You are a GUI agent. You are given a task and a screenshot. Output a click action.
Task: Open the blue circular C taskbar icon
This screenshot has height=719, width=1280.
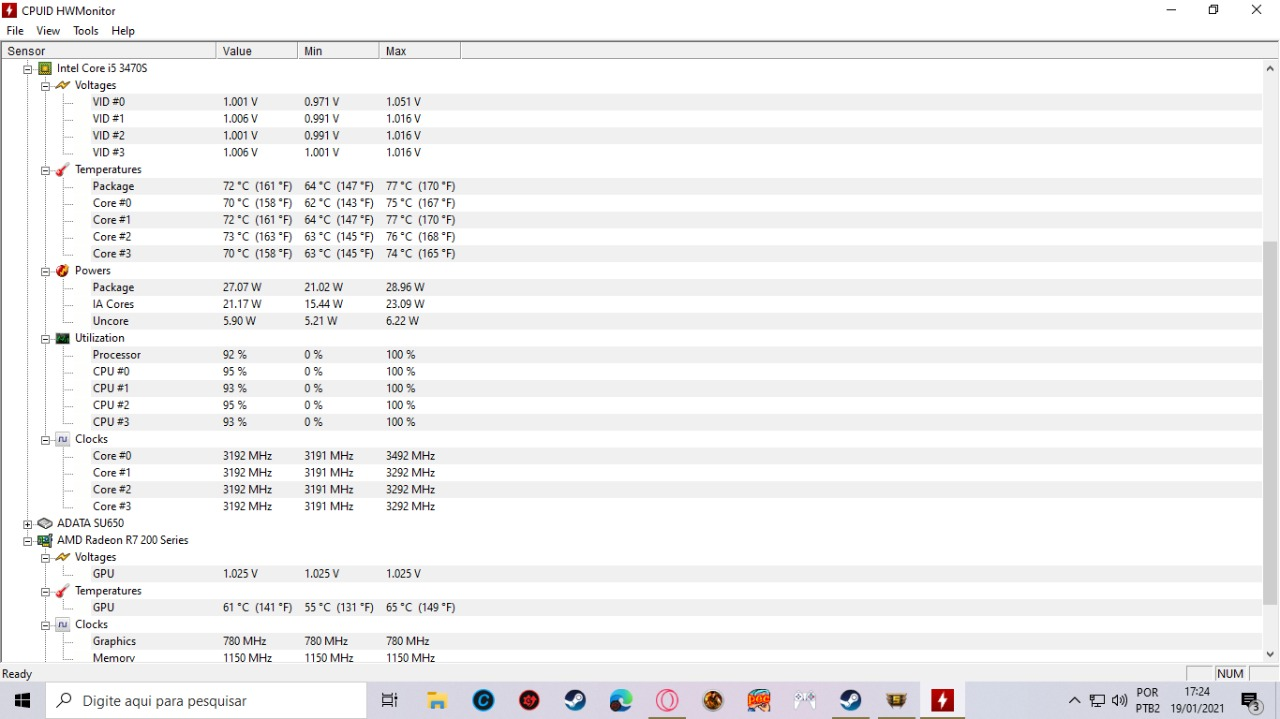point(483,701)
